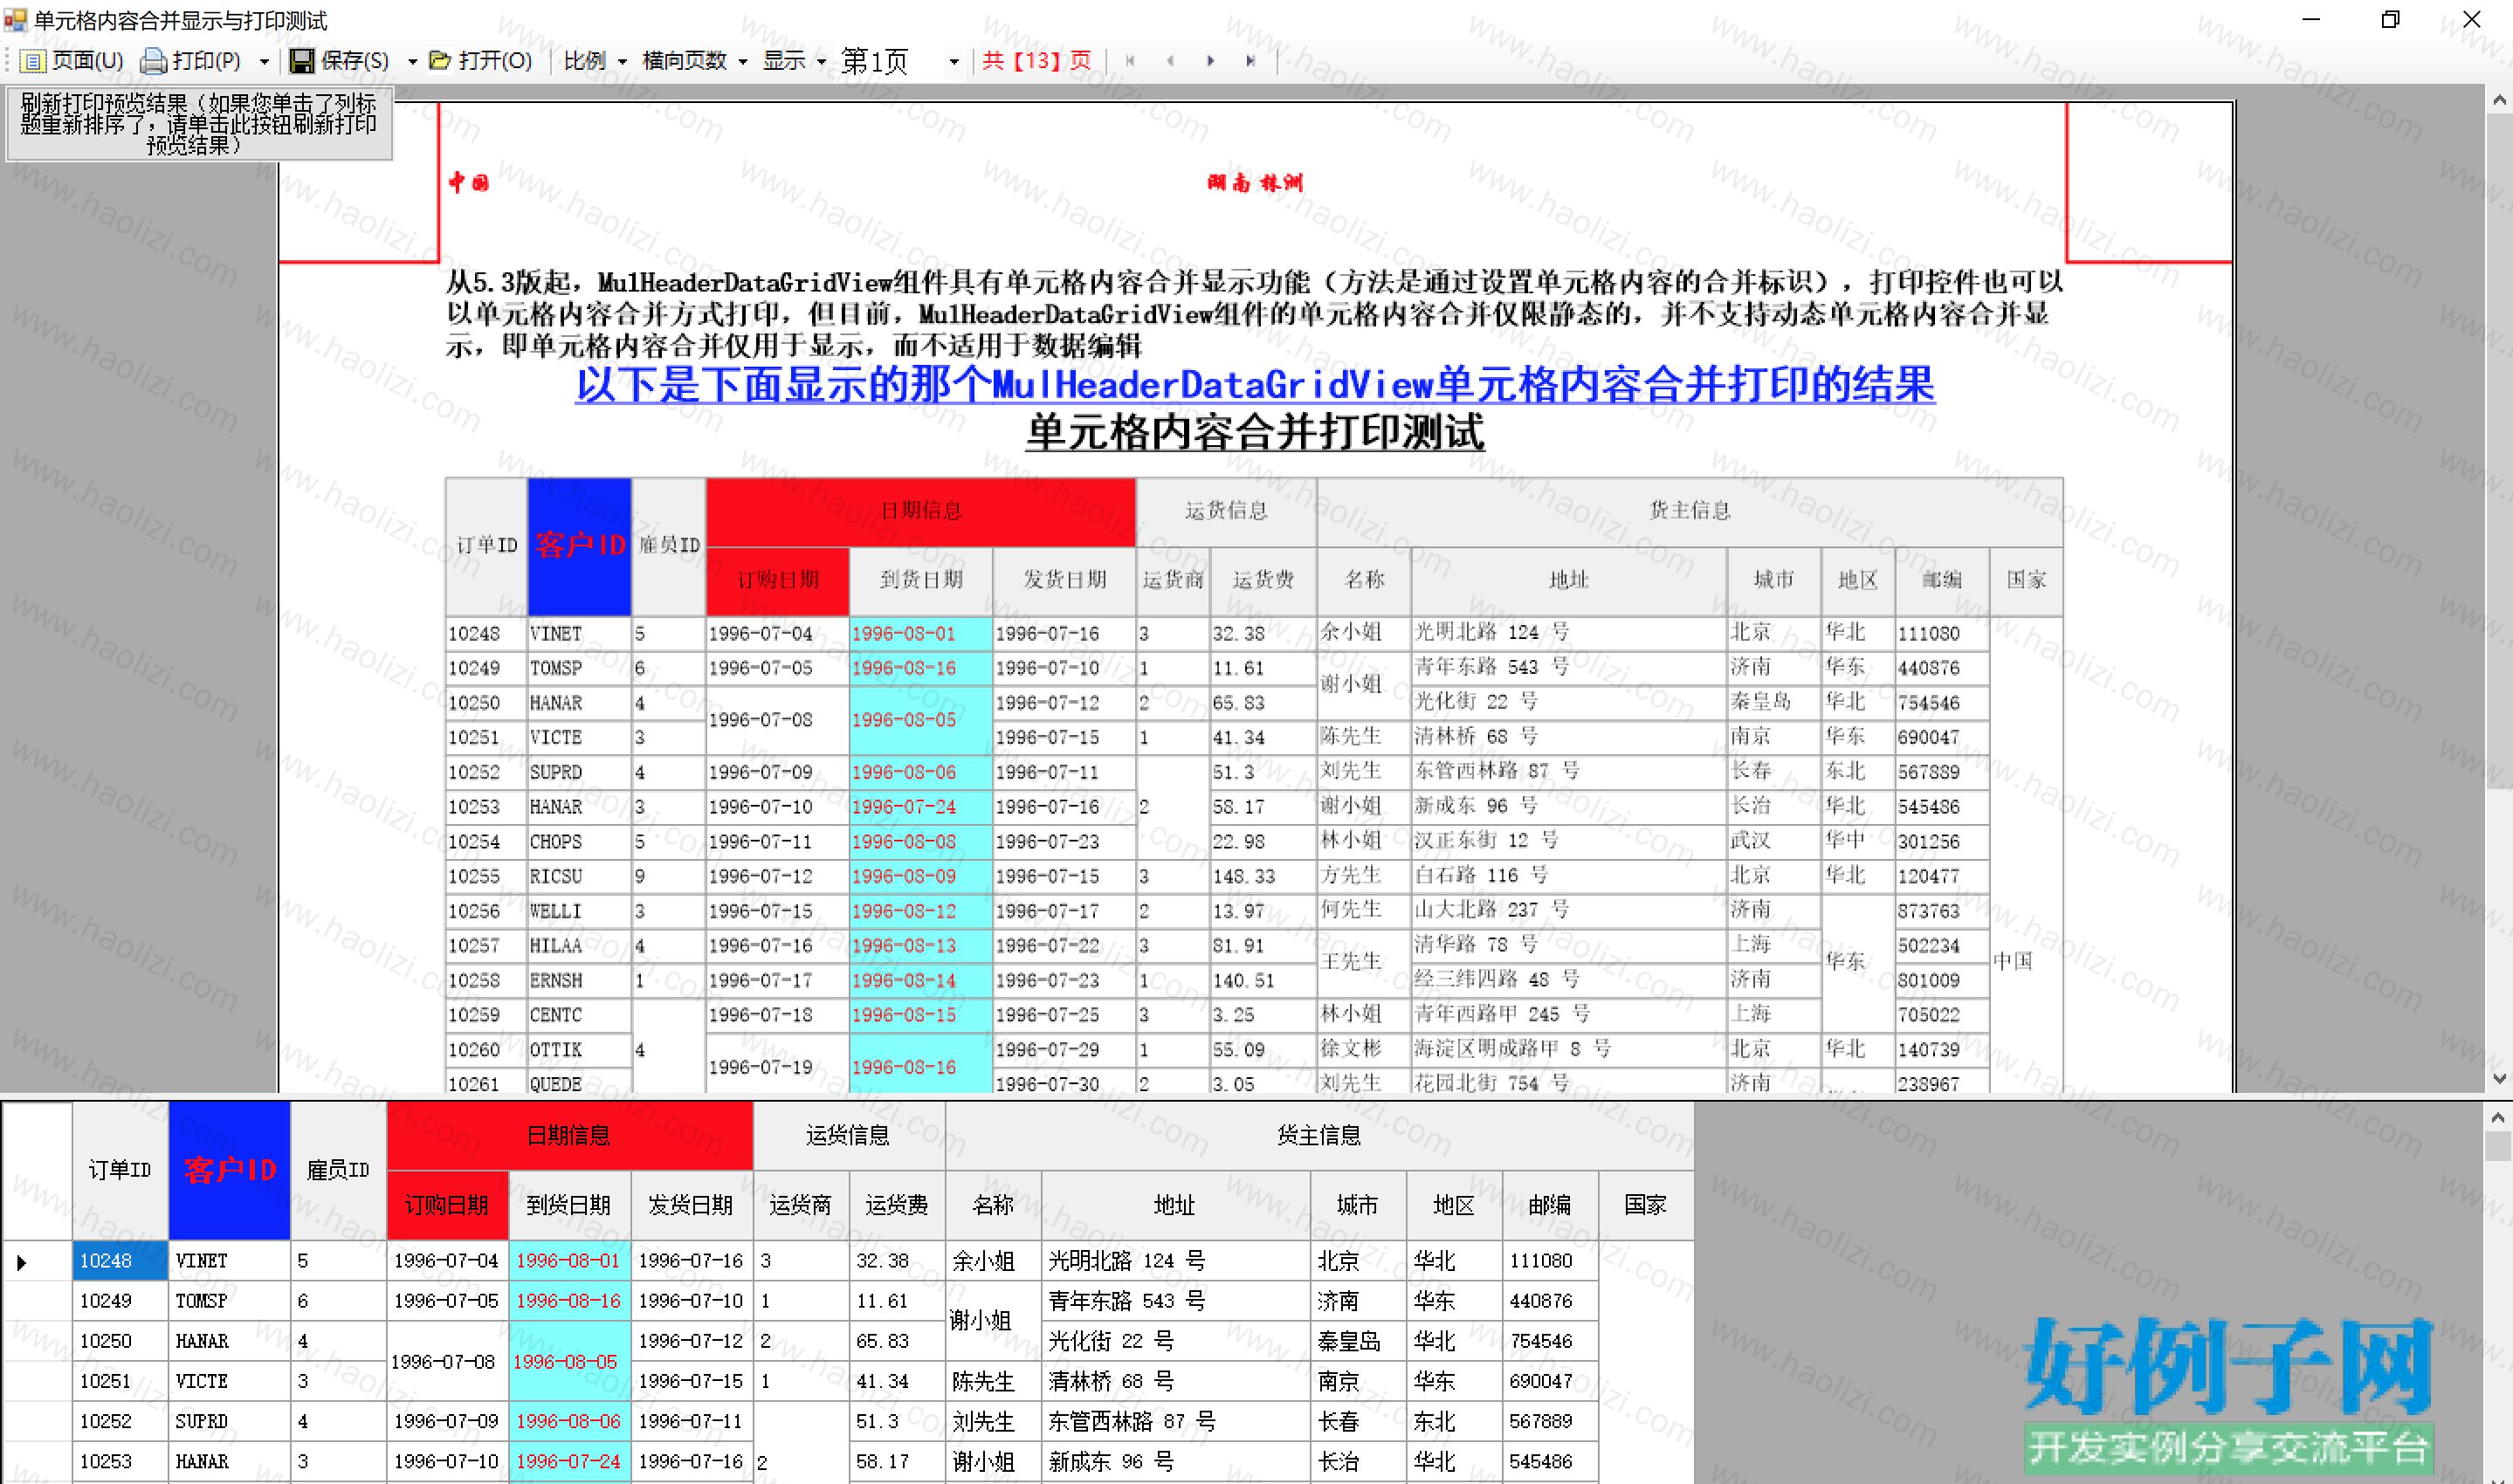Expand the 保存 dropdown arrow

(412, 62)
